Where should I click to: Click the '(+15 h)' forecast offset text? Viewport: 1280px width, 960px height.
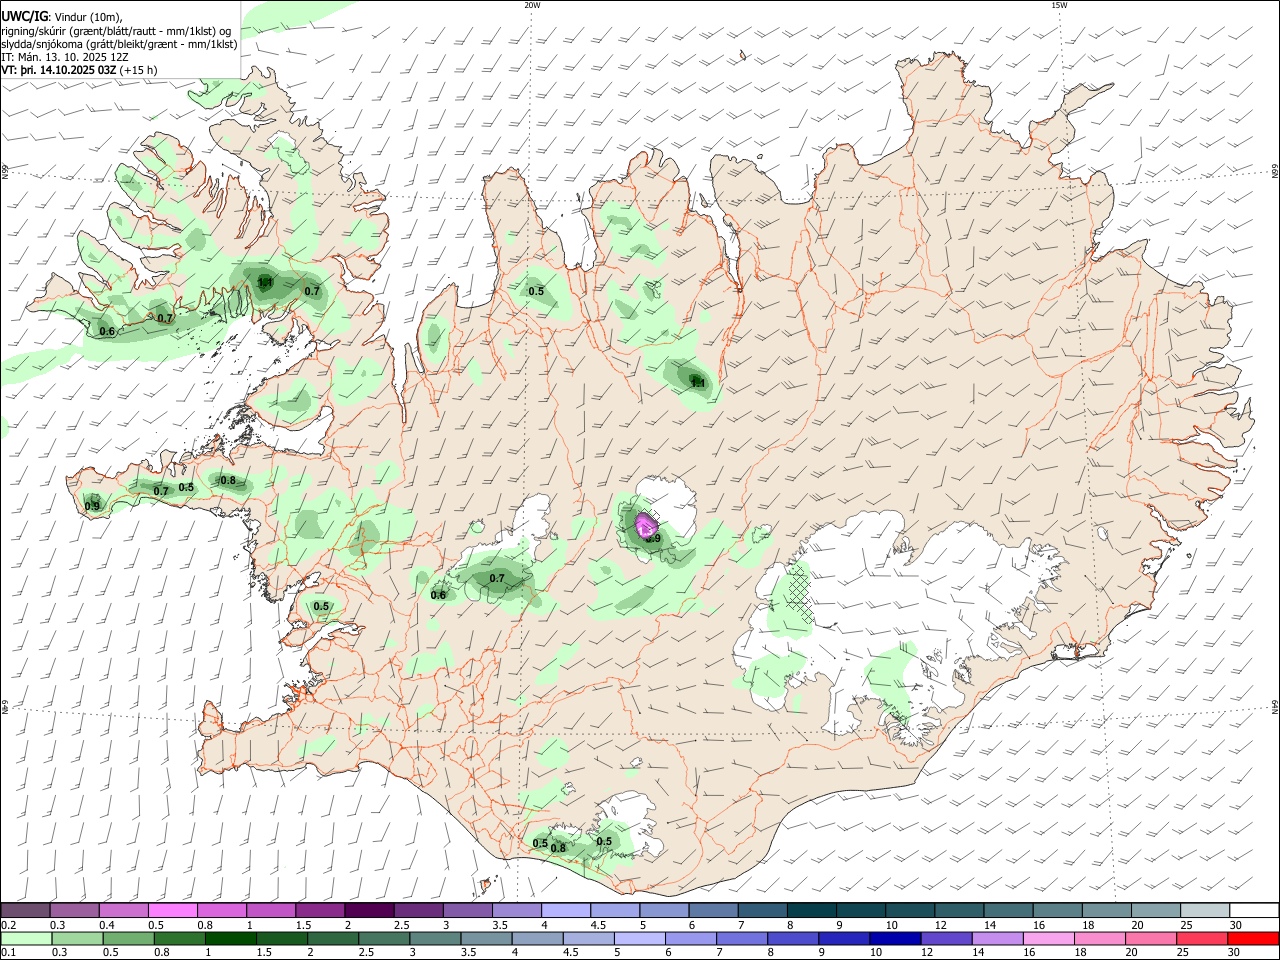tap(139, 71)
